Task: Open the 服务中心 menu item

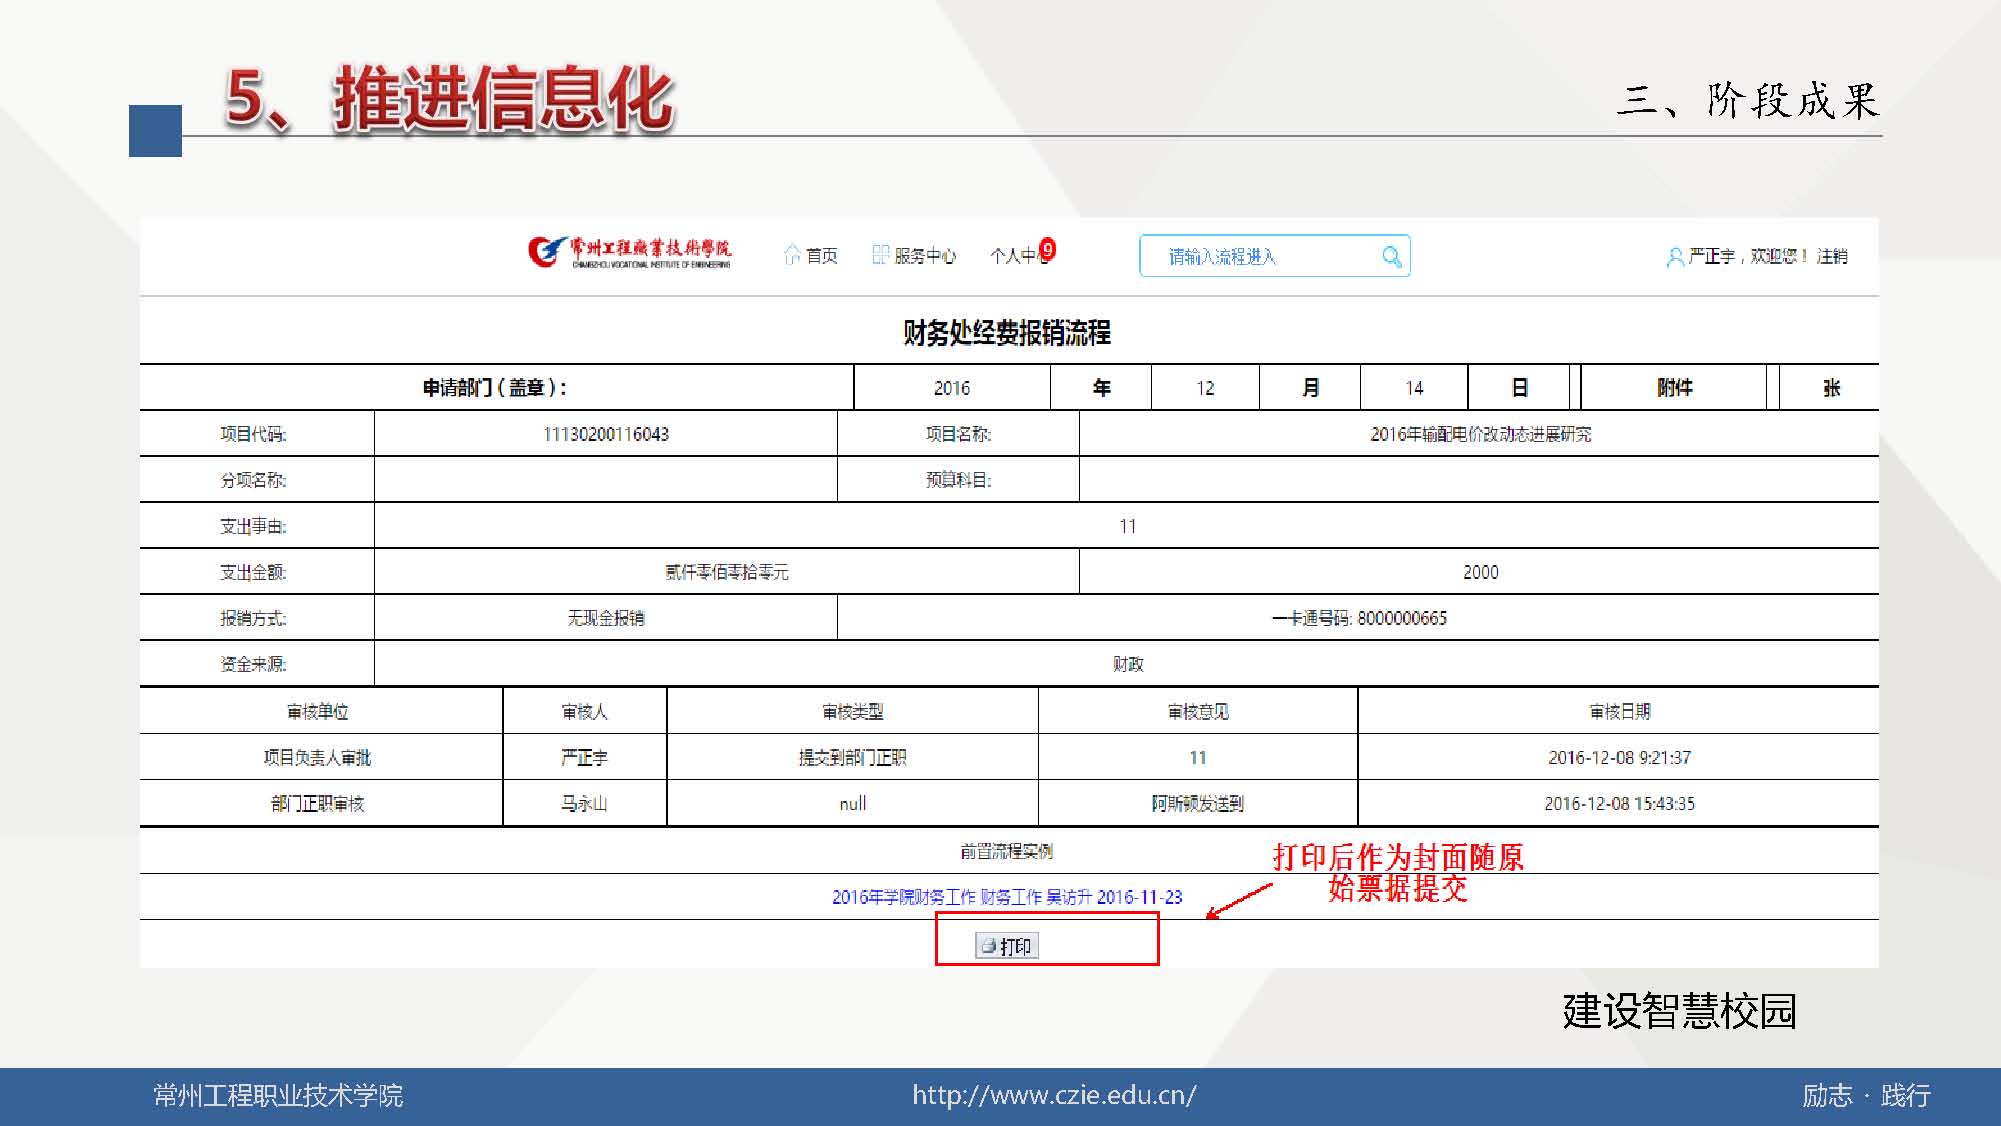Action: coord(924,256)
